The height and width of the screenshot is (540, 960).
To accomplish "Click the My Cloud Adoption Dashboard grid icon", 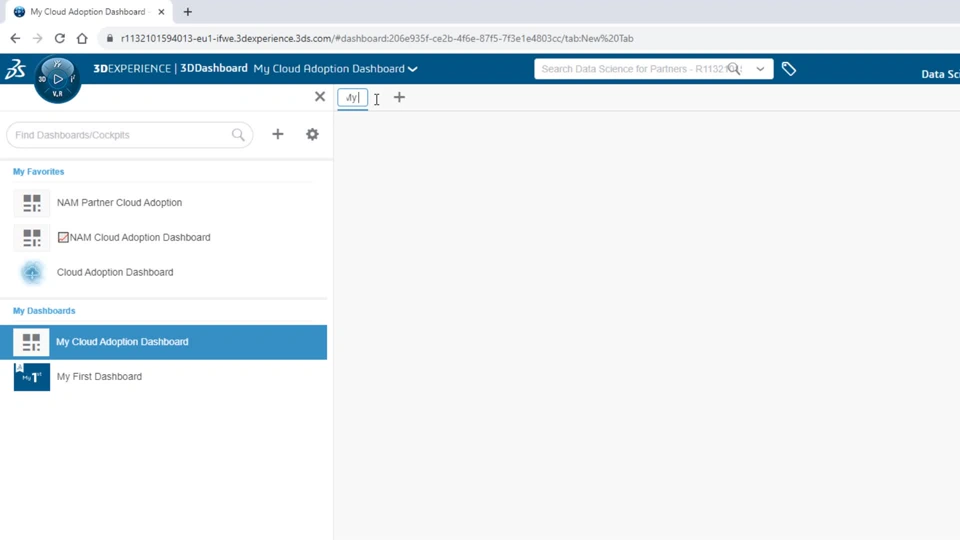I will click(31, 342).
